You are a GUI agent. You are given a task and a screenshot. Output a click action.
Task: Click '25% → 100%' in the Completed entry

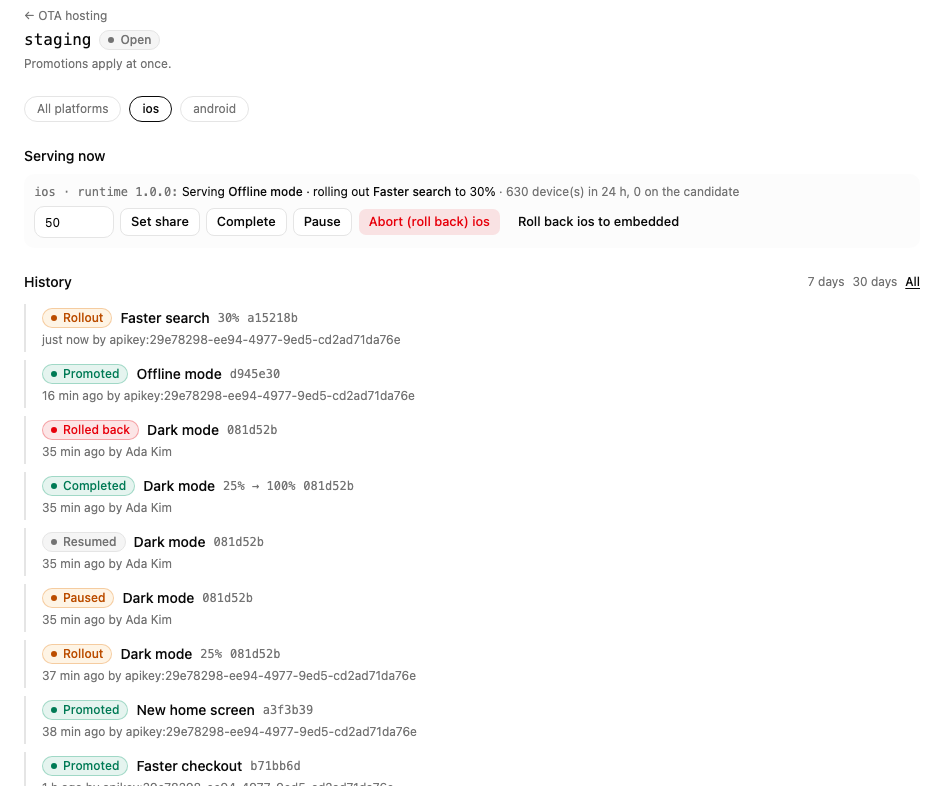(x=259, y=486)
